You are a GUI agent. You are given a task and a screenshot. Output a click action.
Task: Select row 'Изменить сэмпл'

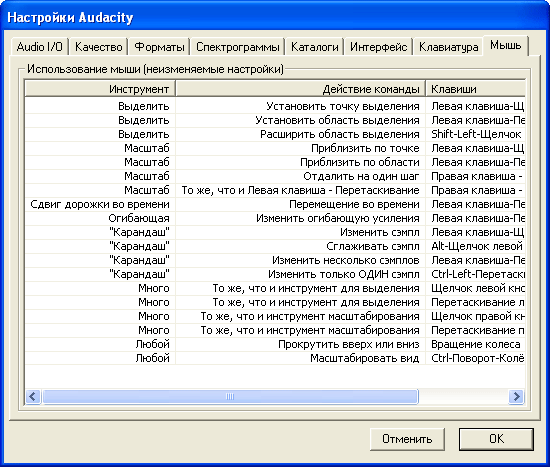coord(275,232)
